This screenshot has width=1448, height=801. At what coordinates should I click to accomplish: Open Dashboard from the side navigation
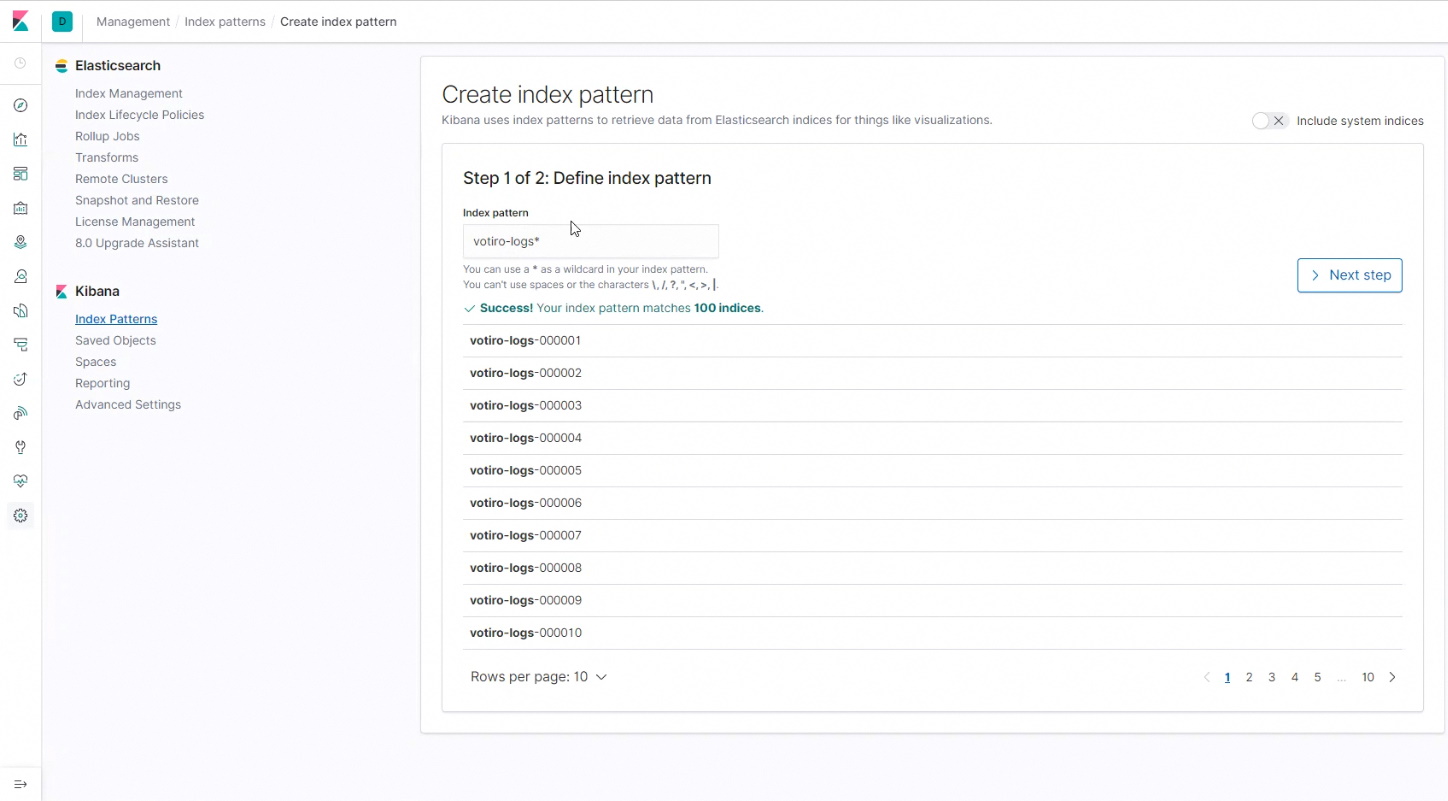(x=20, y=174)
